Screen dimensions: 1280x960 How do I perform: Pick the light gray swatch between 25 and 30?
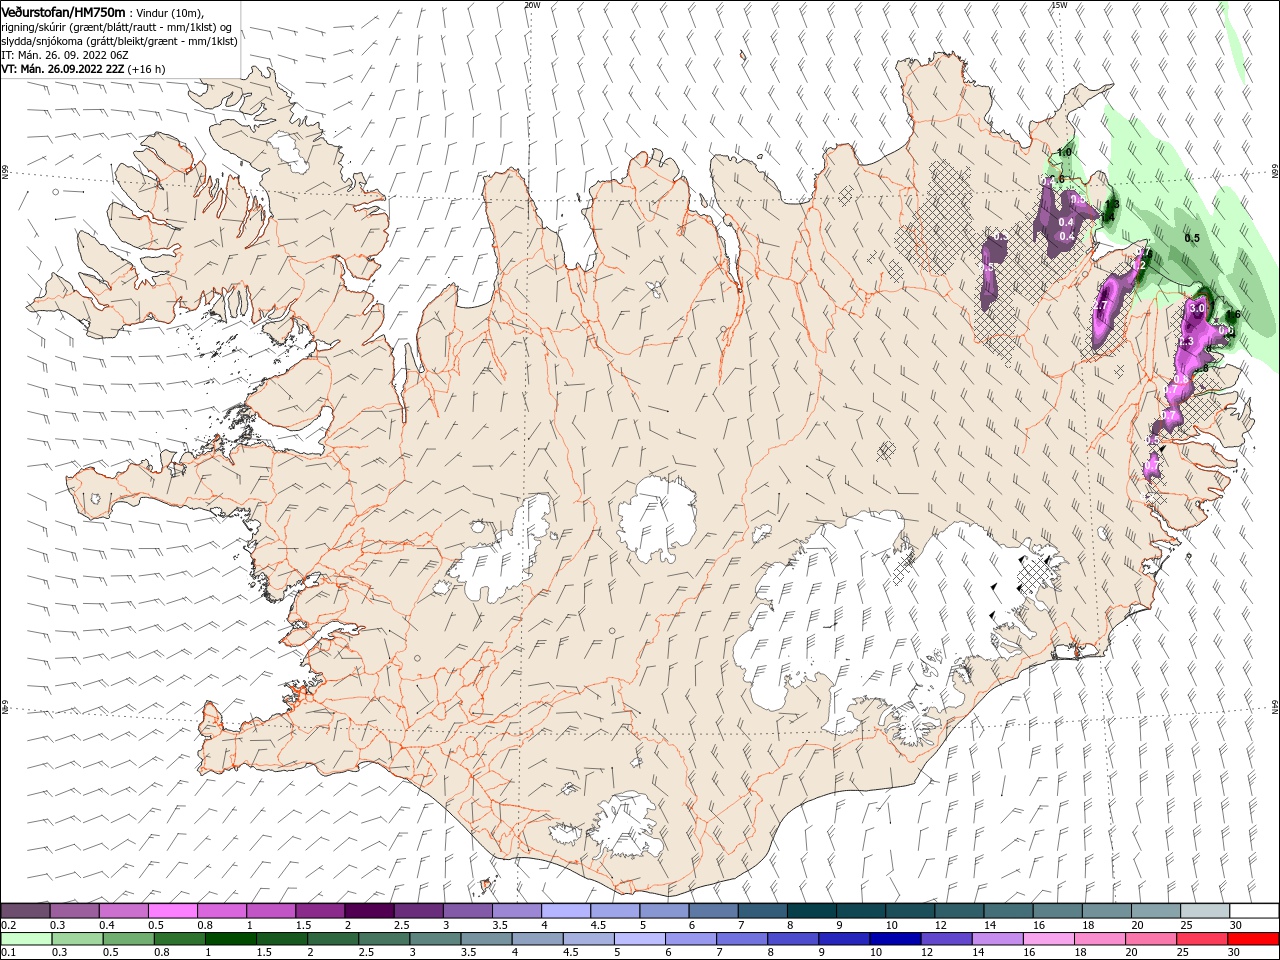pos(1205,911)
